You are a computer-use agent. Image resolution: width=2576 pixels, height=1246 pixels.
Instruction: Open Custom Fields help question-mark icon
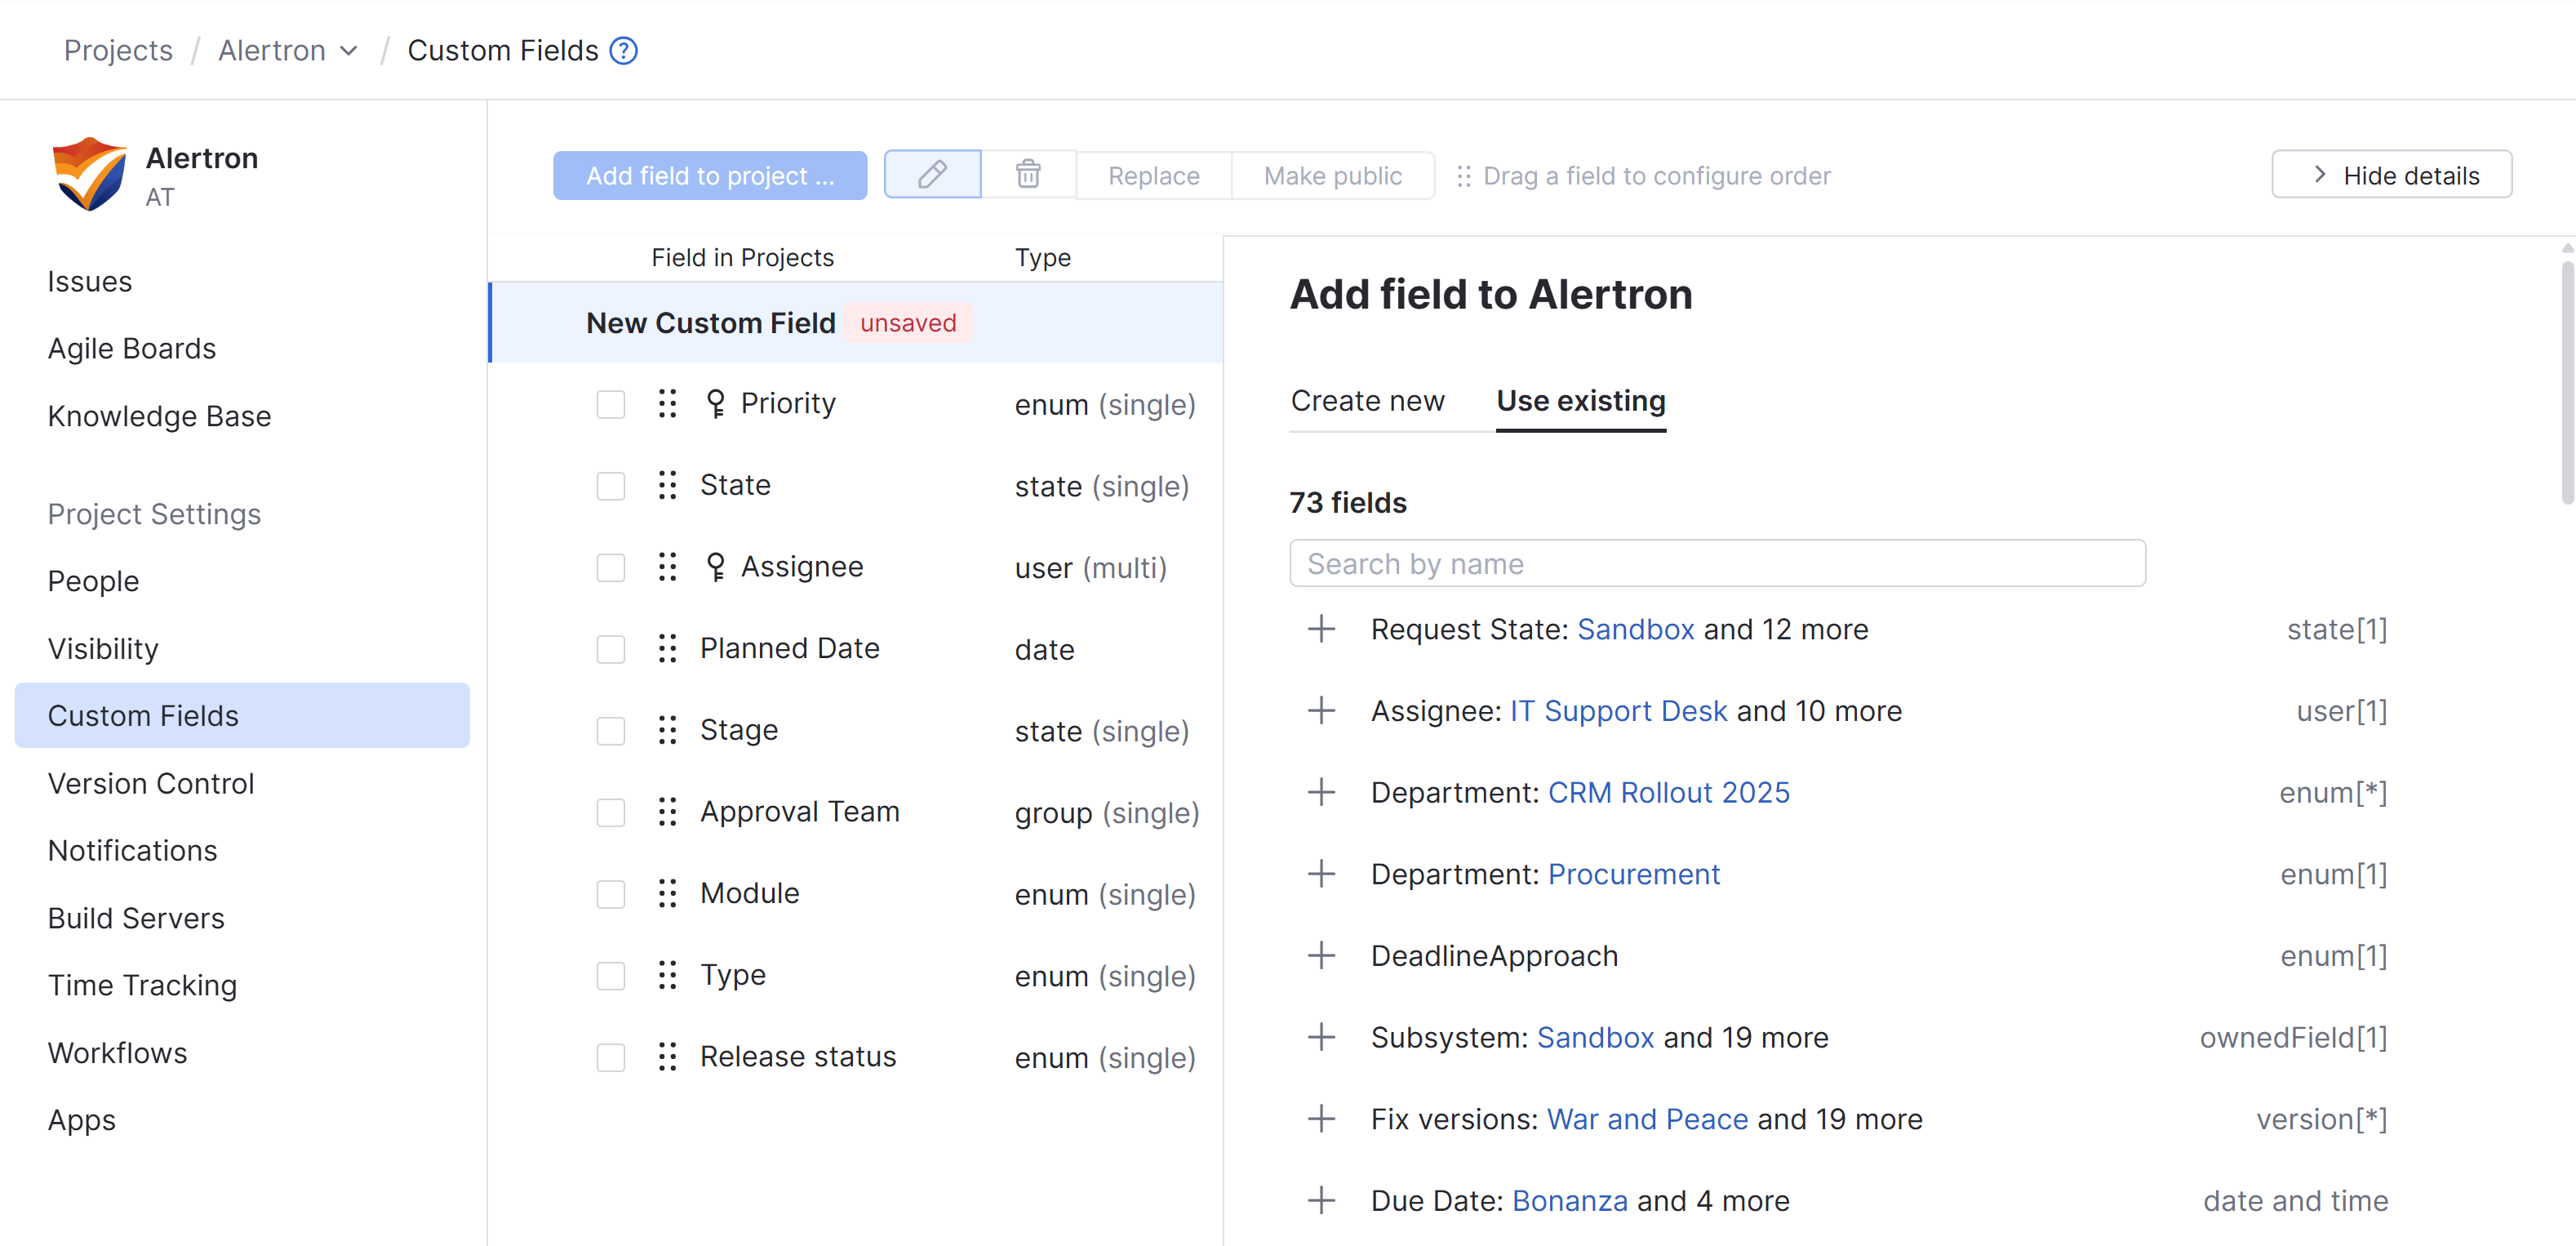coord(624,51)
